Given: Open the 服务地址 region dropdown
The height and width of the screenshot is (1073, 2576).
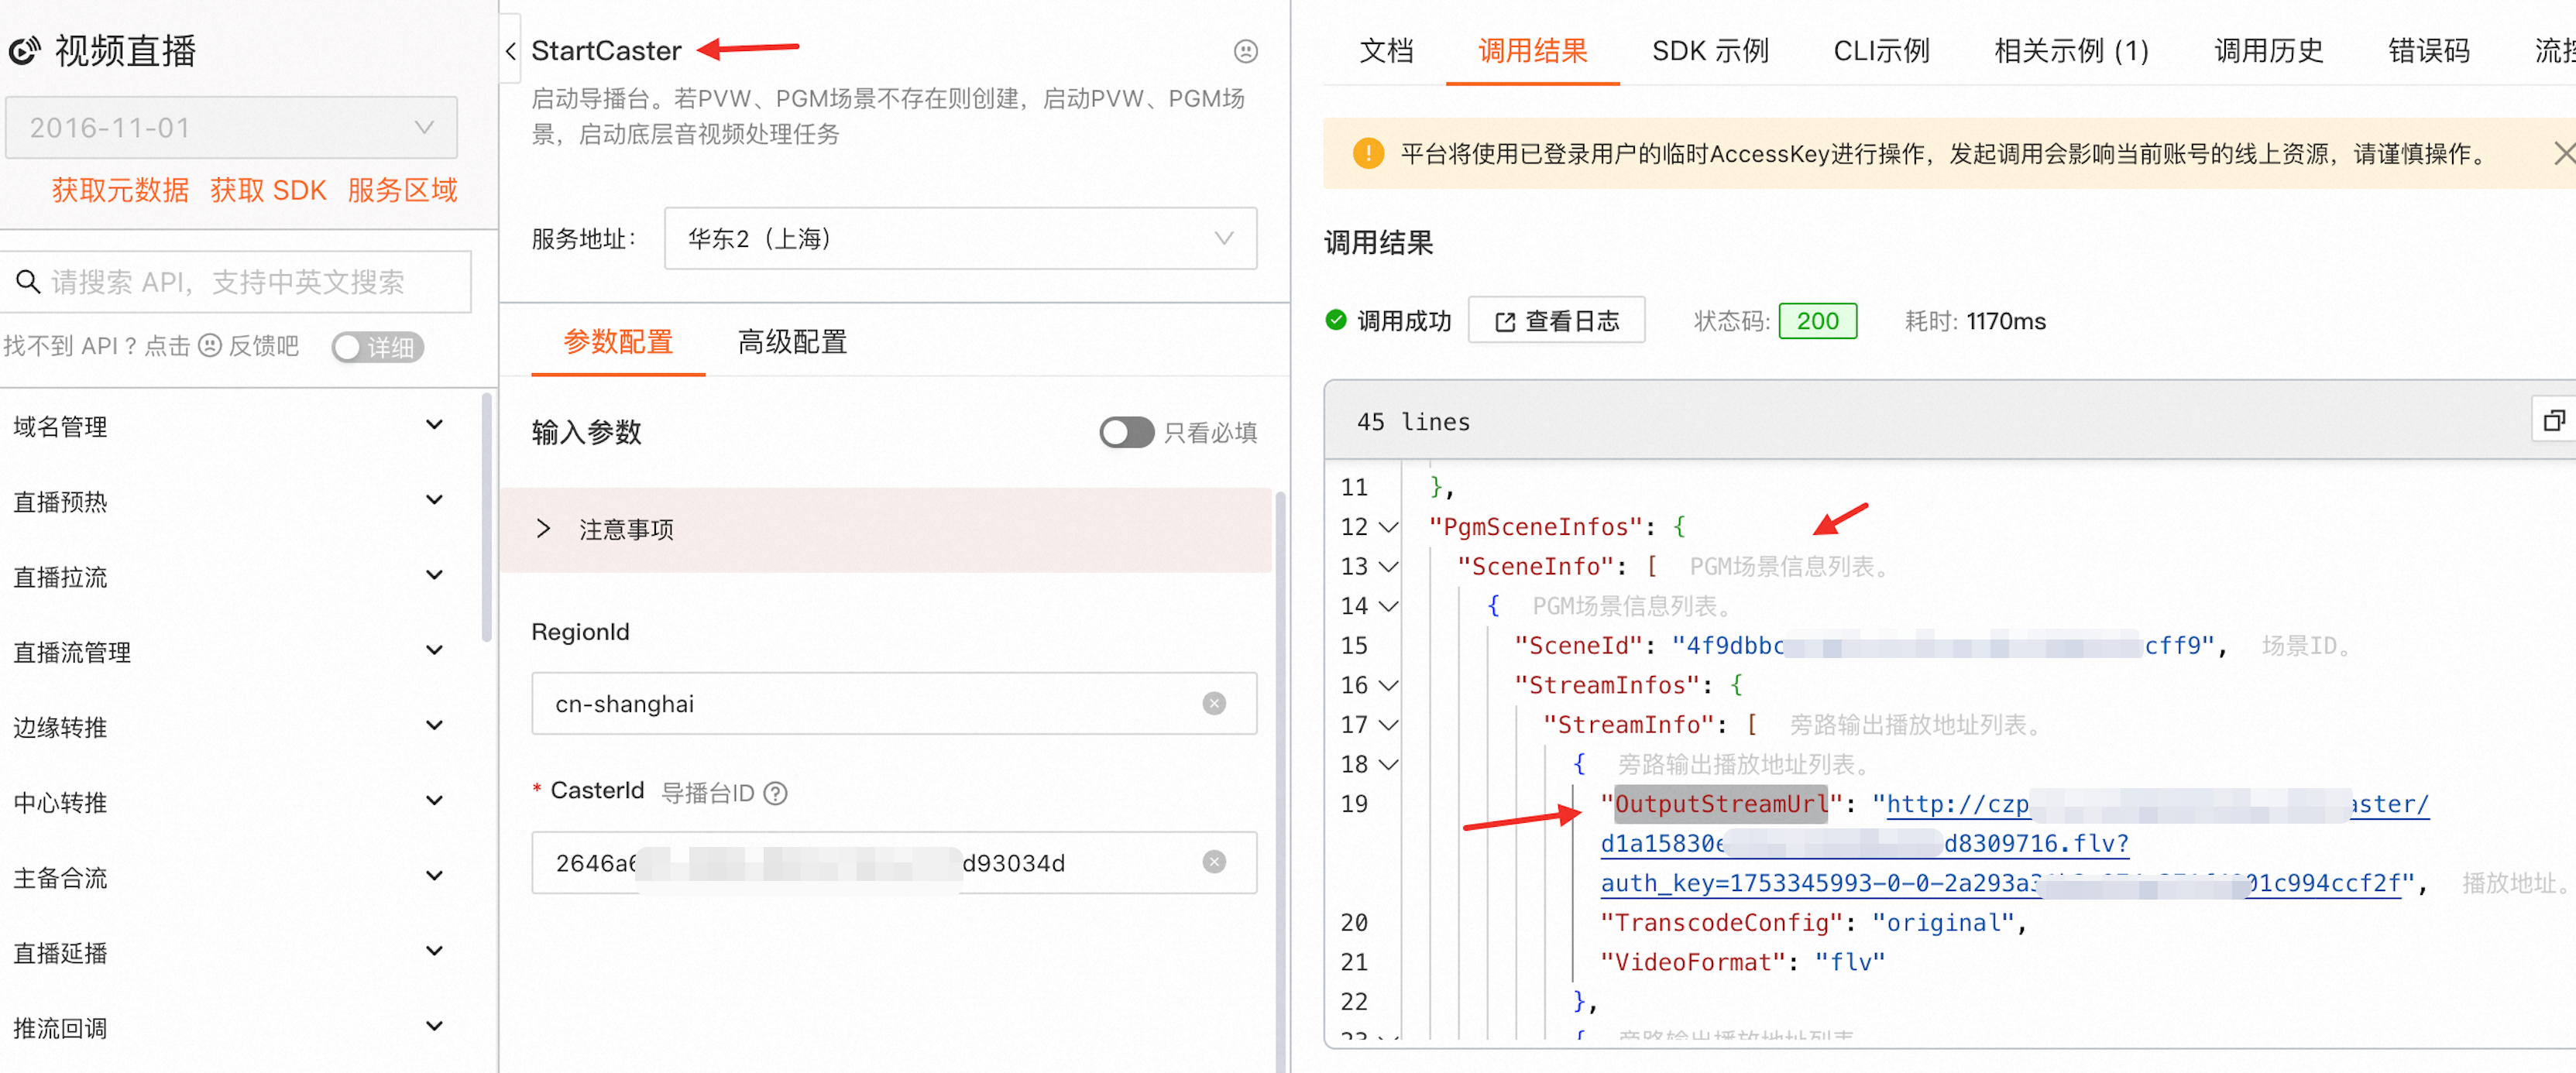Looking at the screenshot, I should 960,238.
